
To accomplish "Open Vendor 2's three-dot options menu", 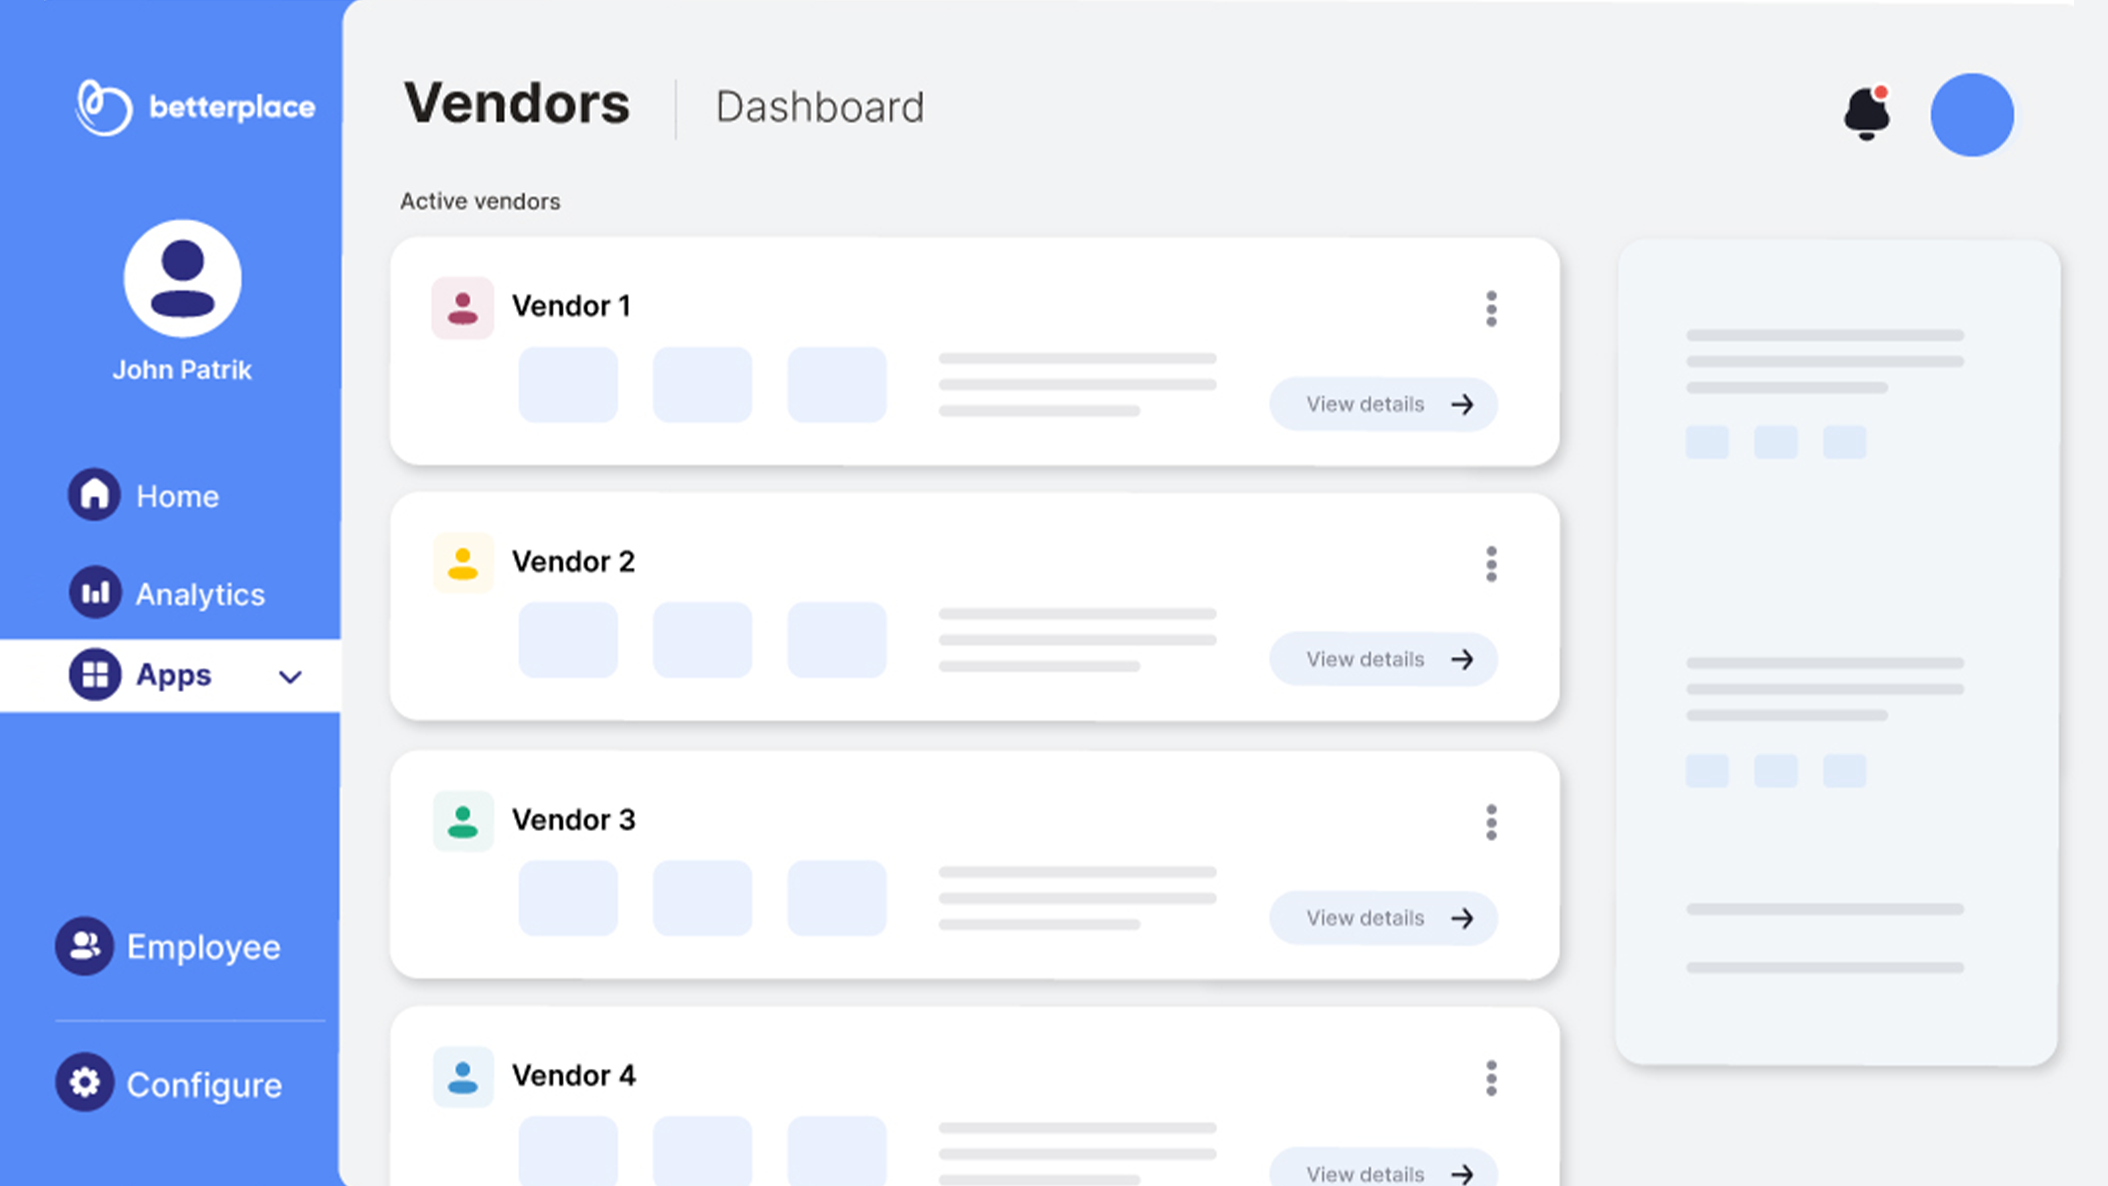I will 1491,564.
